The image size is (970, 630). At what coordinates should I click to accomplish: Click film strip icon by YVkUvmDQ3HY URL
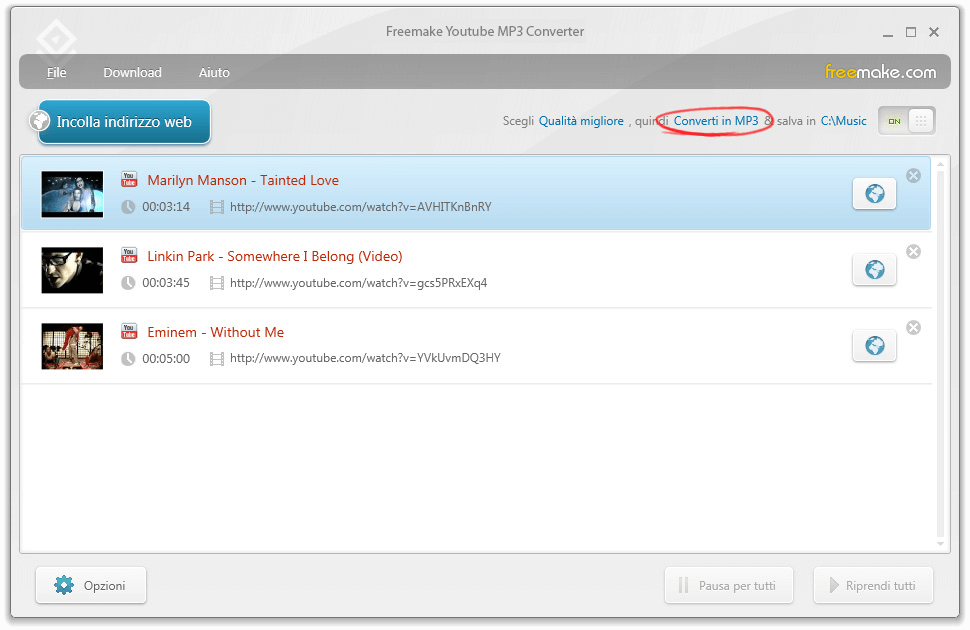(217, 358)
